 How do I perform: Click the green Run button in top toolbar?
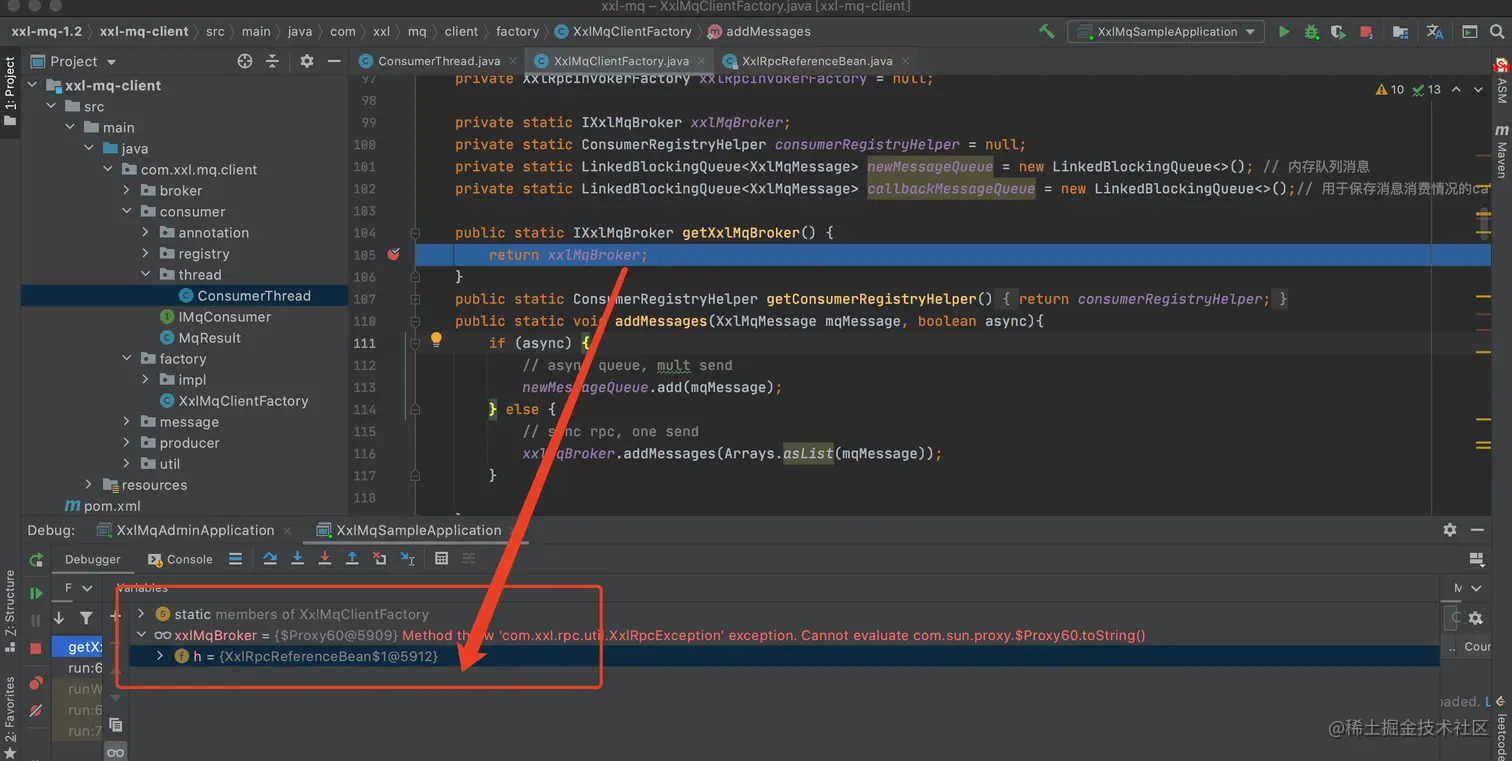(1284, 32)
